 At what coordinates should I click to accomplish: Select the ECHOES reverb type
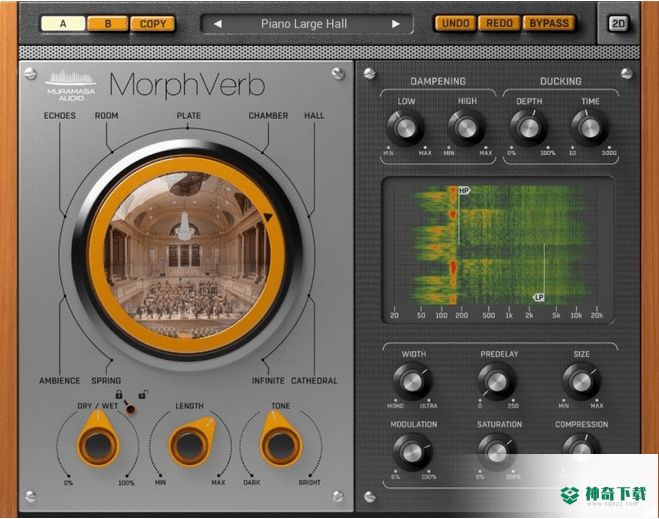60,116
